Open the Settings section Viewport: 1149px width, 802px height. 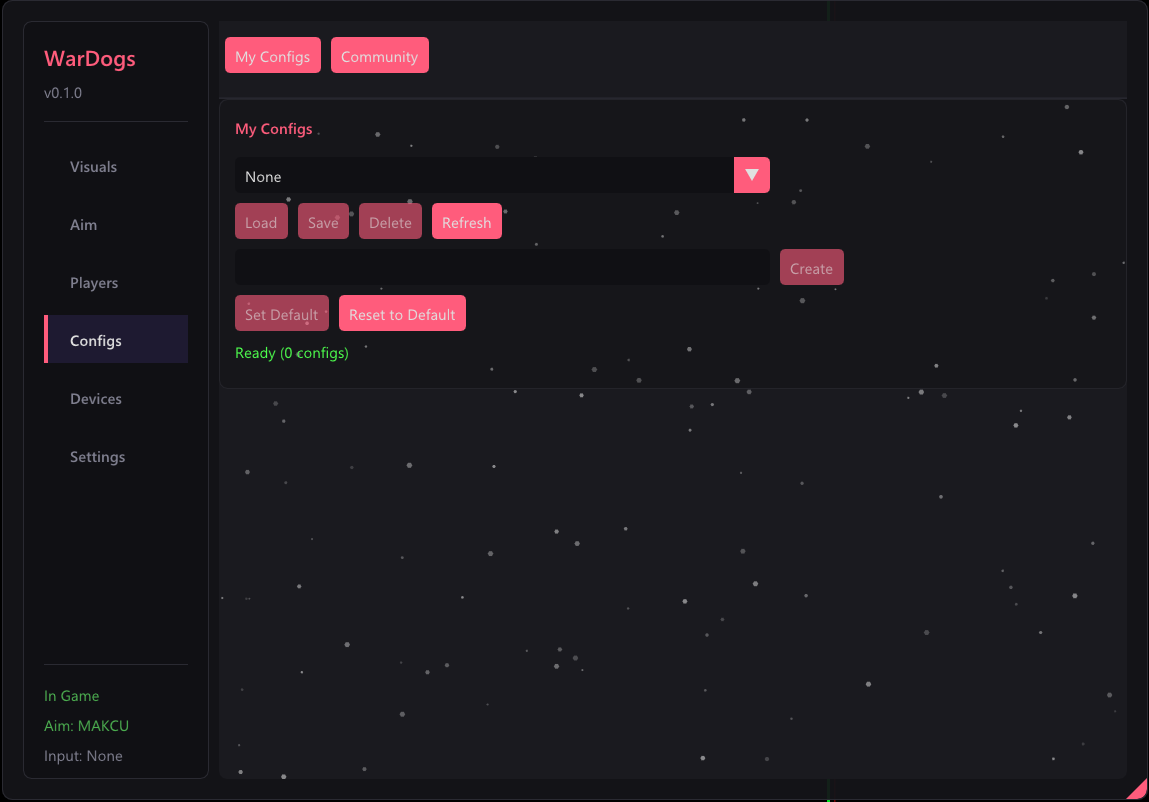point(116,457)
